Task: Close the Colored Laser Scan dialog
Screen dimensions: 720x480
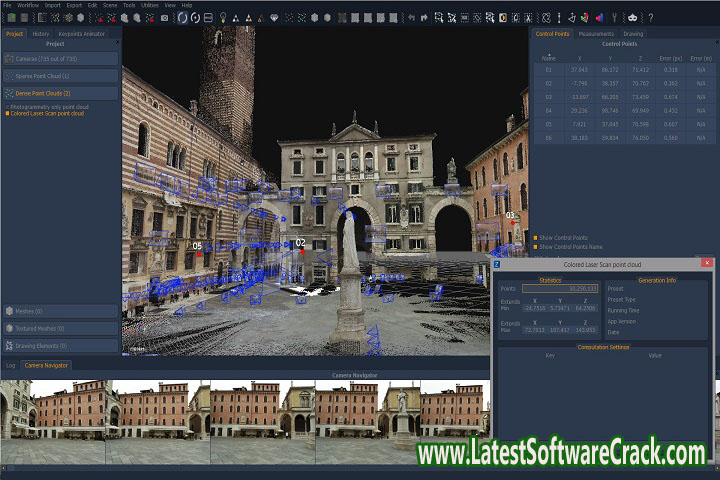Action: click(707, 264)
